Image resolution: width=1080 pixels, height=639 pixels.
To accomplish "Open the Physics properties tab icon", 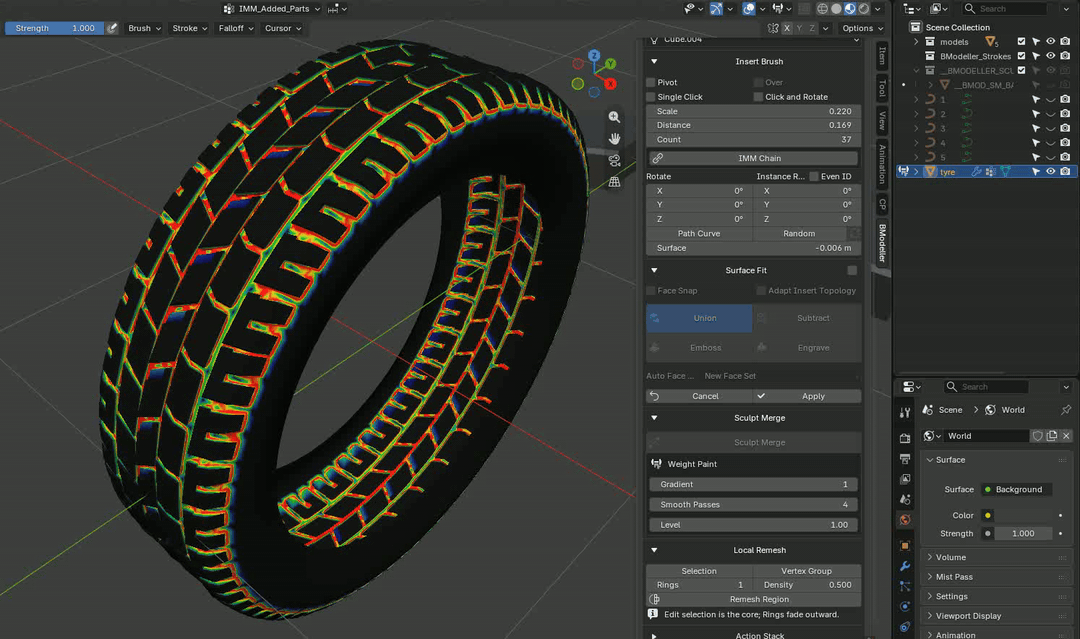I will pyautogui.click(x=905, y=607).
